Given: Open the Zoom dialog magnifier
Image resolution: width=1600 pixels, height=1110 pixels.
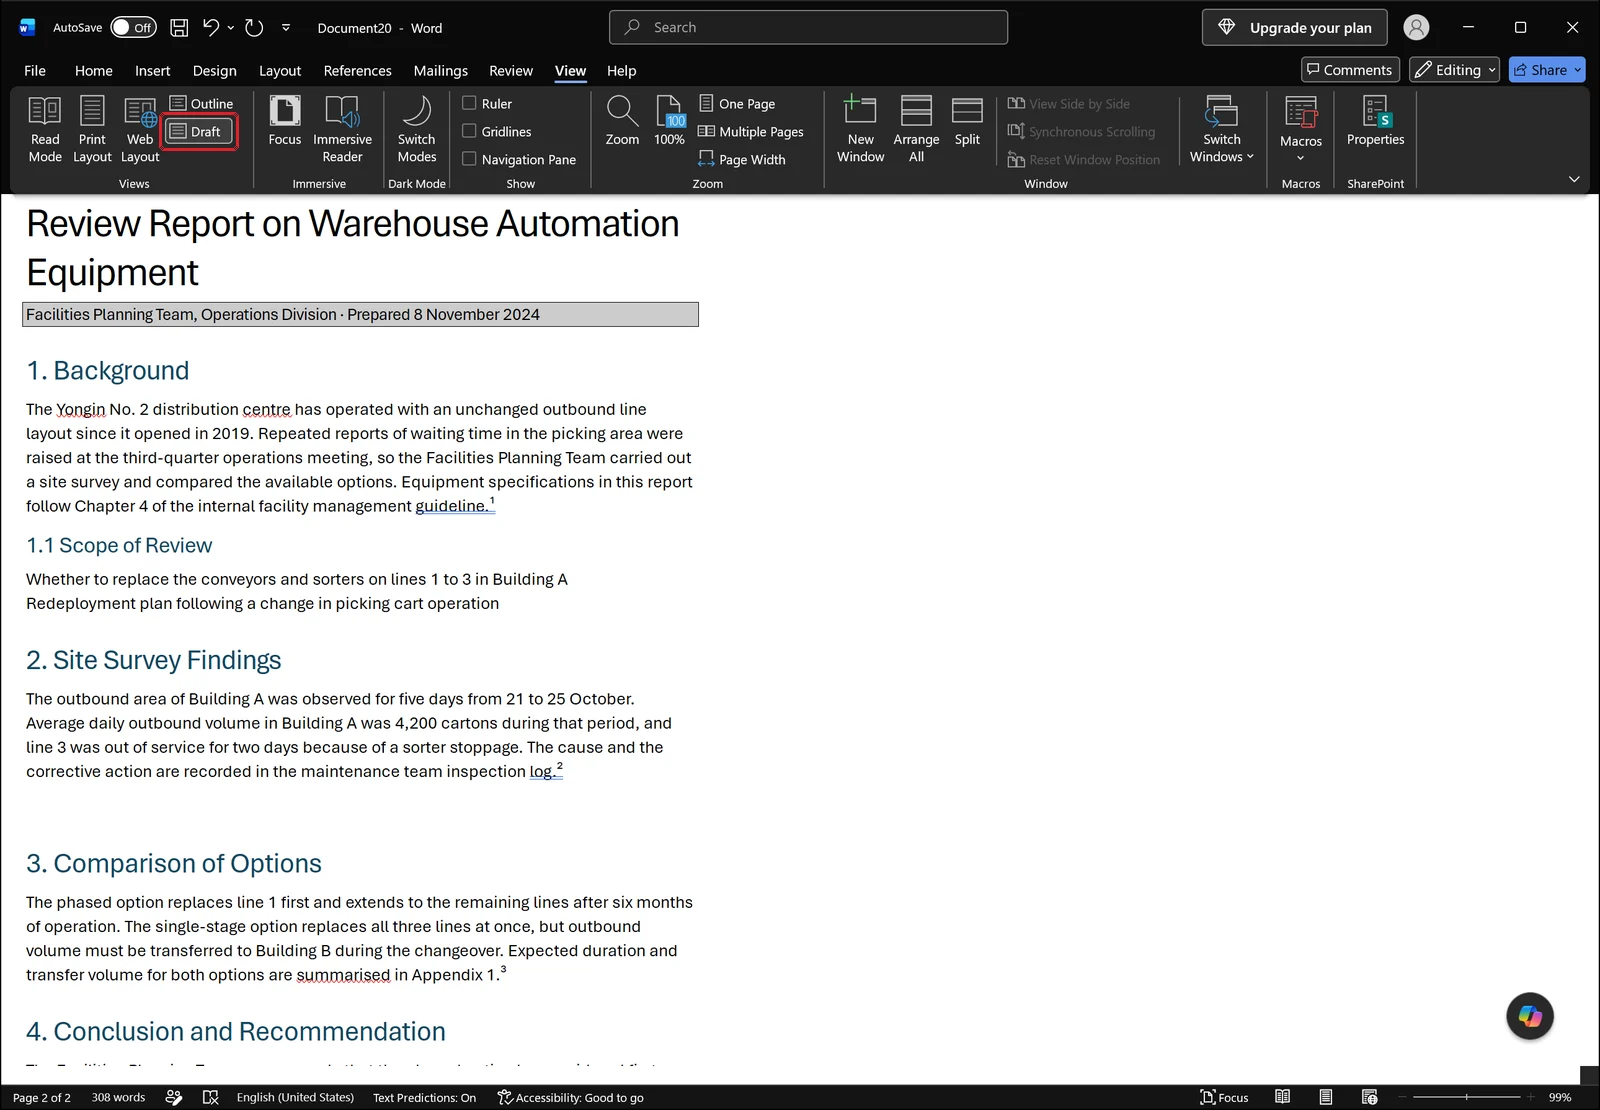Looking at the screenshot, I should point(622,121).
